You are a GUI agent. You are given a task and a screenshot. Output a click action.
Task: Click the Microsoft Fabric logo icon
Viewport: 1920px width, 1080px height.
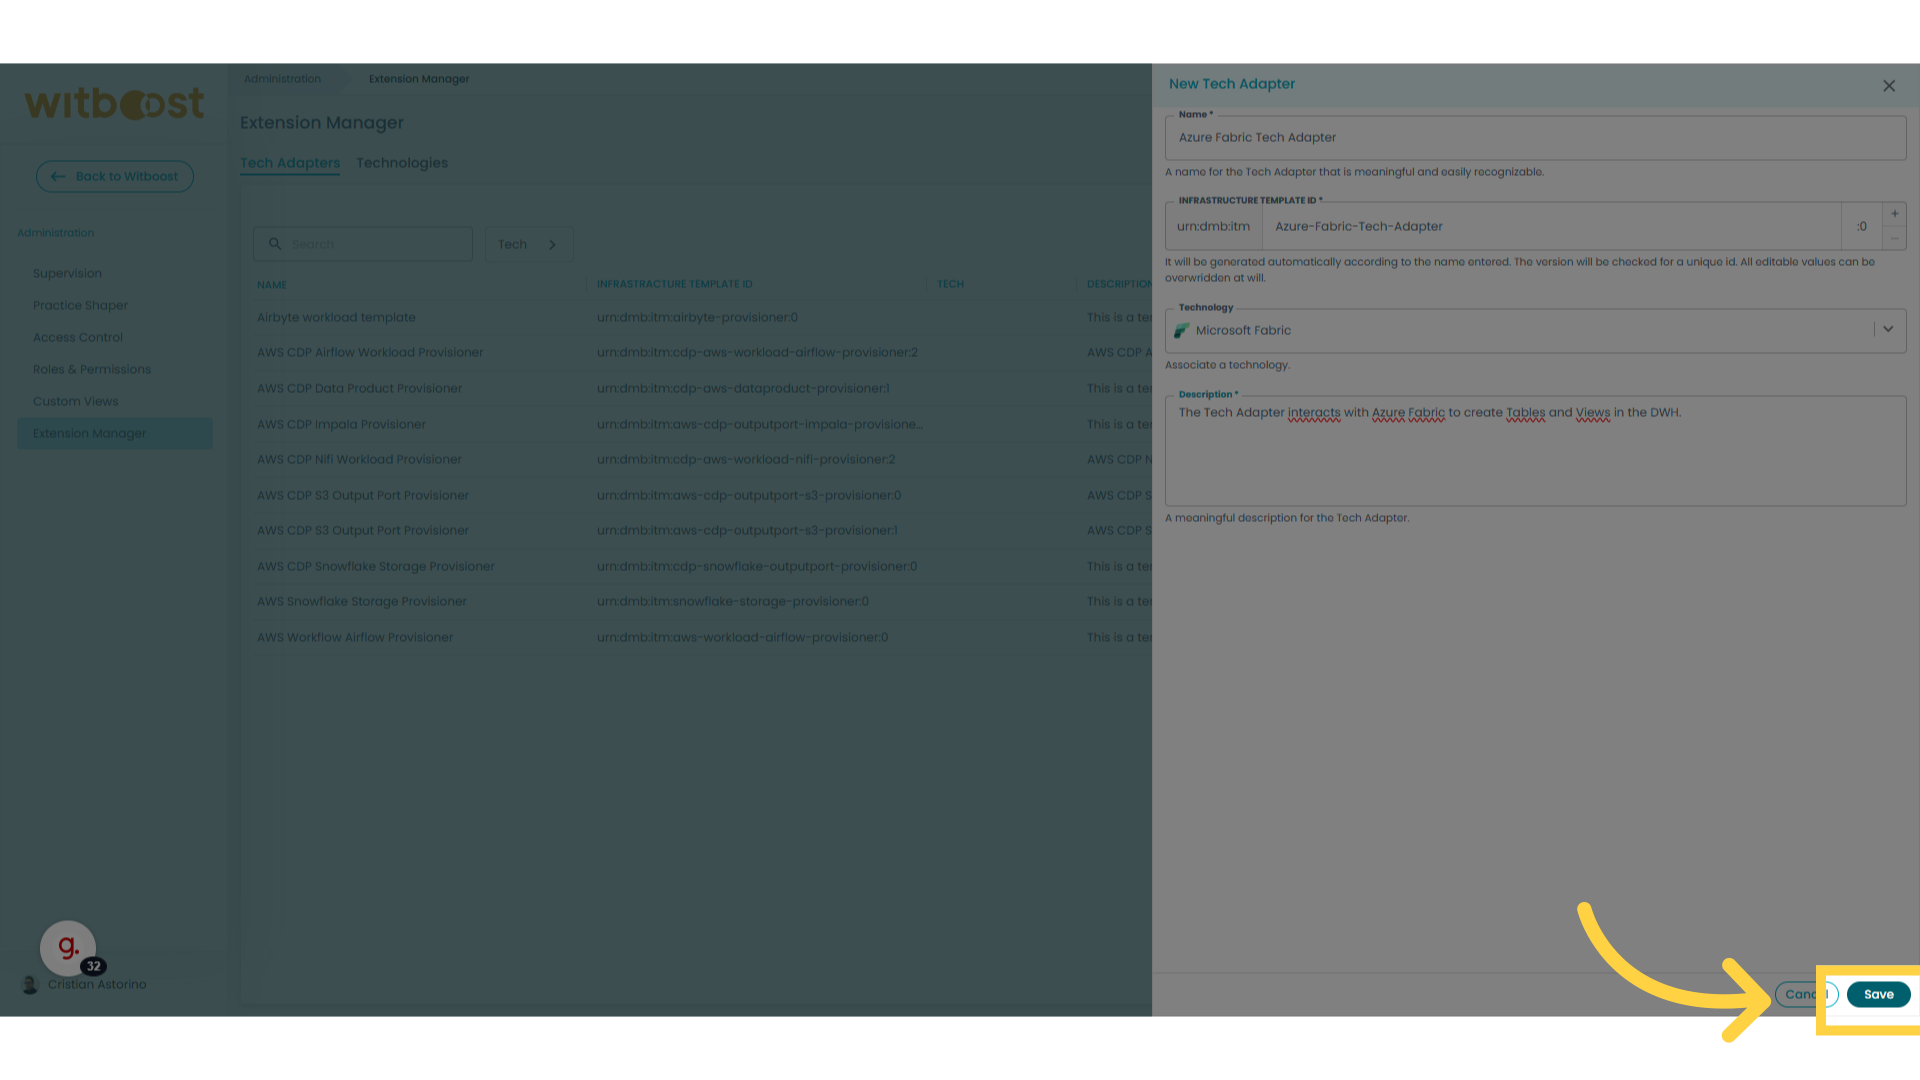(1182, 330)
